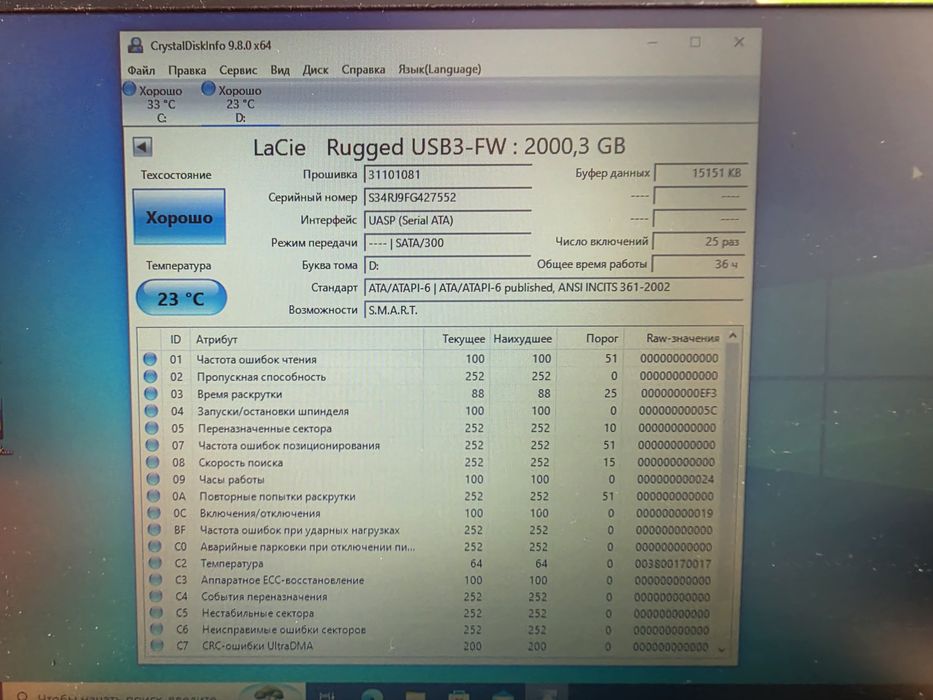This screenshot has height=700, width=933.
Task: Click status icon for attribute 09 Часы работы
Action: tap(154, 479)
